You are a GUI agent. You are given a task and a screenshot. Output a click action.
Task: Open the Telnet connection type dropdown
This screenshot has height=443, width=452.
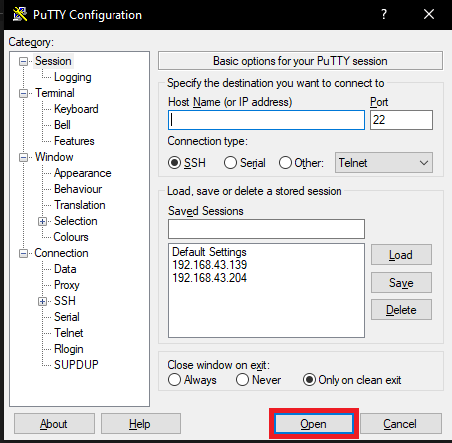pyautogui.click(x=384, y=163)
